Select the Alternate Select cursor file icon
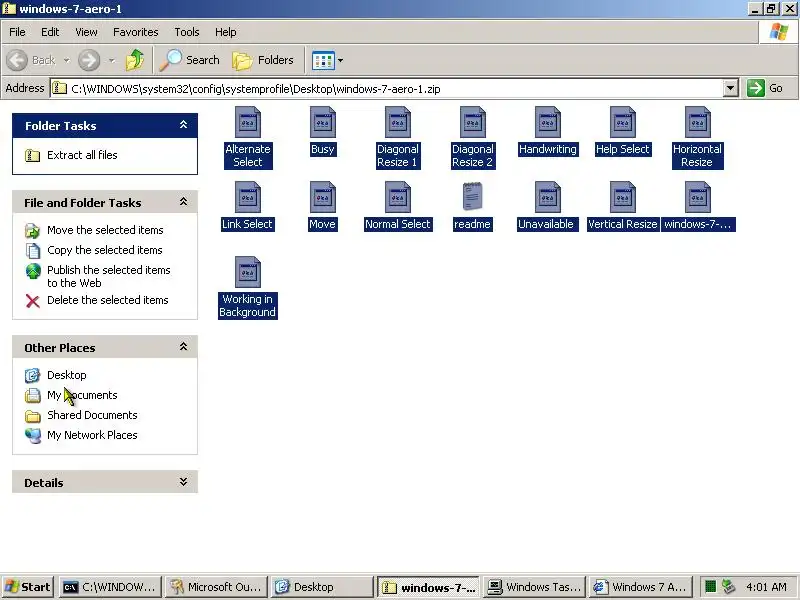The image size is (800, 600). click(248, 122)
